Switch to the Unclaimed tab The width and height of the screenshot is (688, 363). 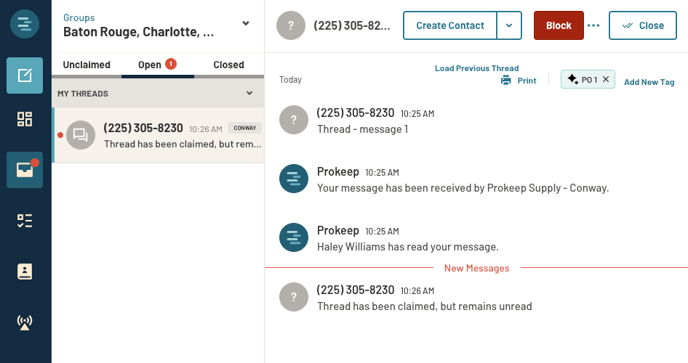click(86, 65)
